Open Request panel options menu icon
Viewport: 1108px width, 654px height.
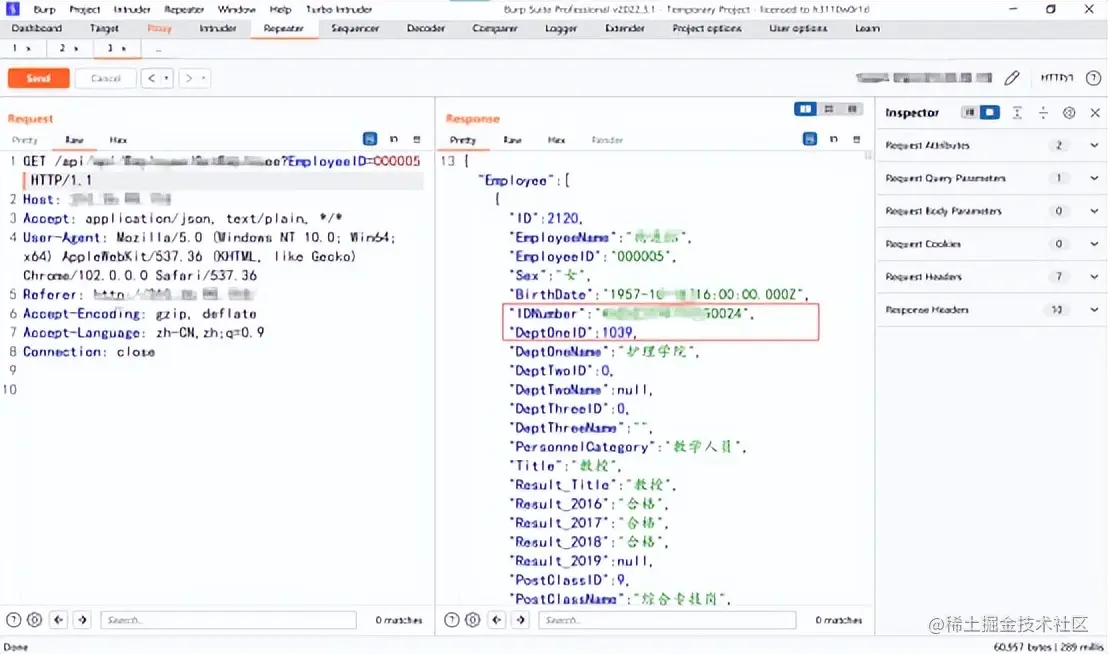point(417,139)
